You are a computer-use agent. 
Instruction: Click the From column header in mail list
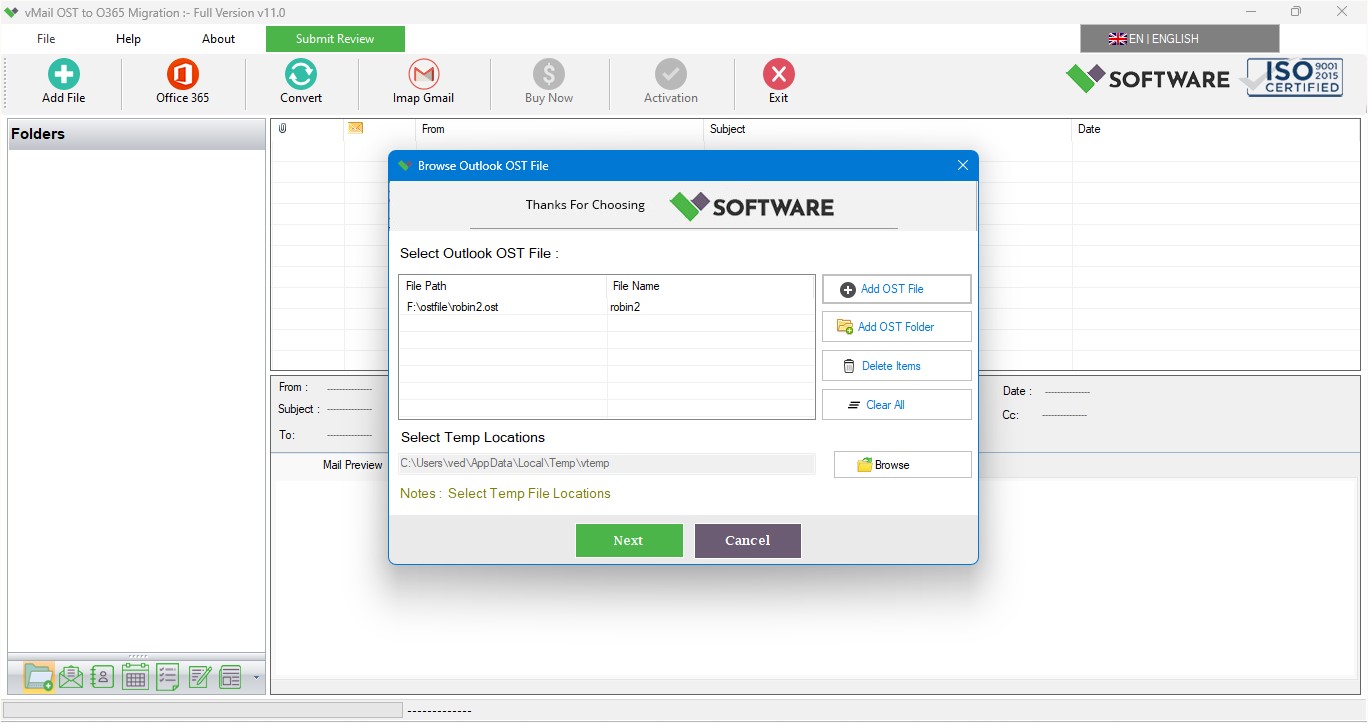(x=559, y=129)
